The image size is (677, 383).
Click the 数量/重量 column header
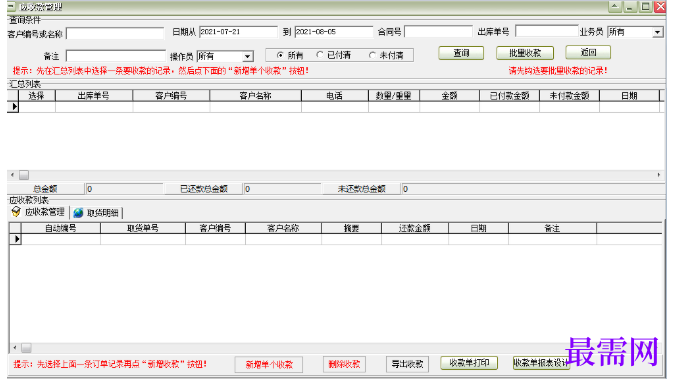coord(394,95)
